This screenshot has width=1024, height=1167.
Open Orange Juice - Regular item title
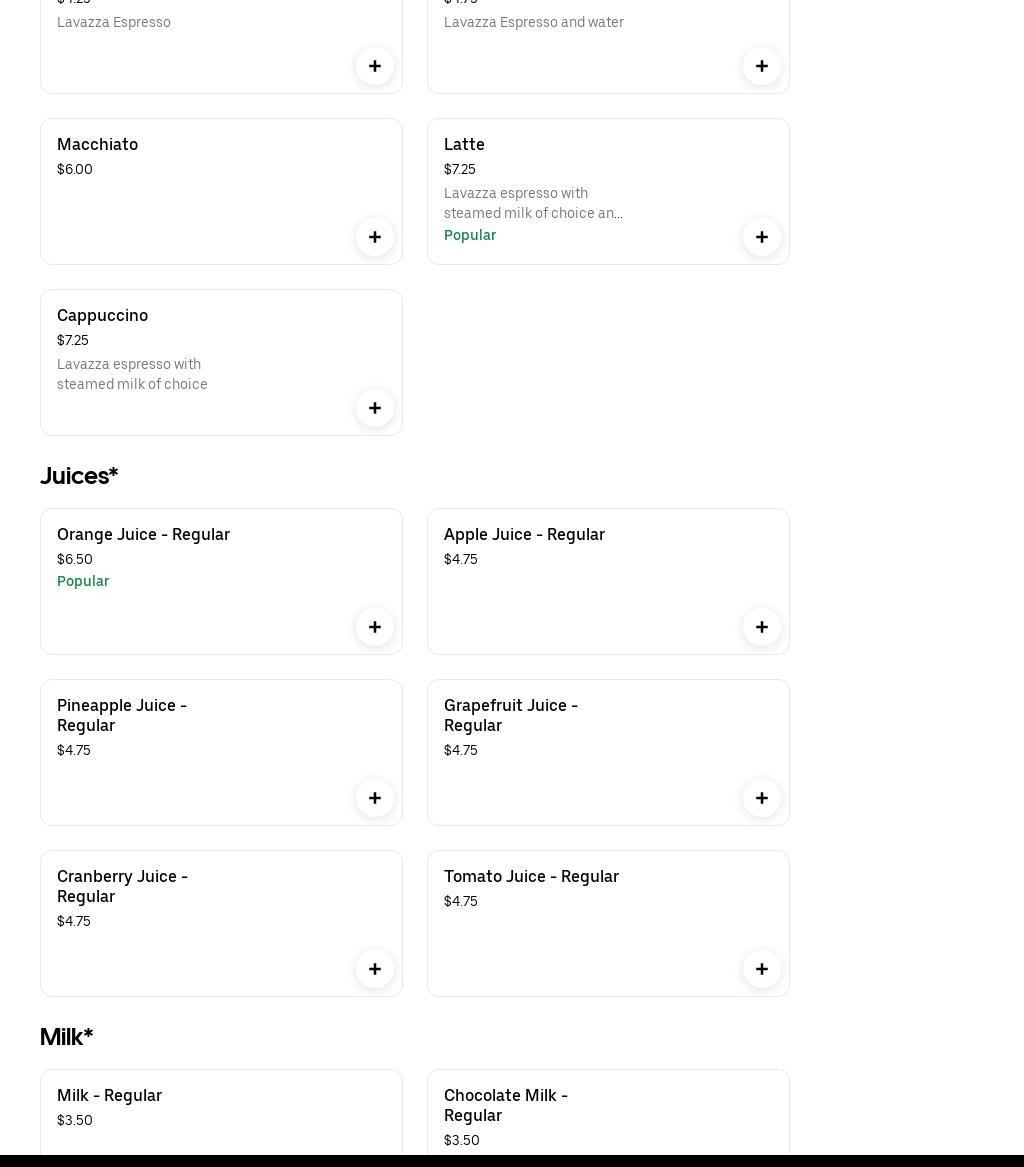point(143,534)
